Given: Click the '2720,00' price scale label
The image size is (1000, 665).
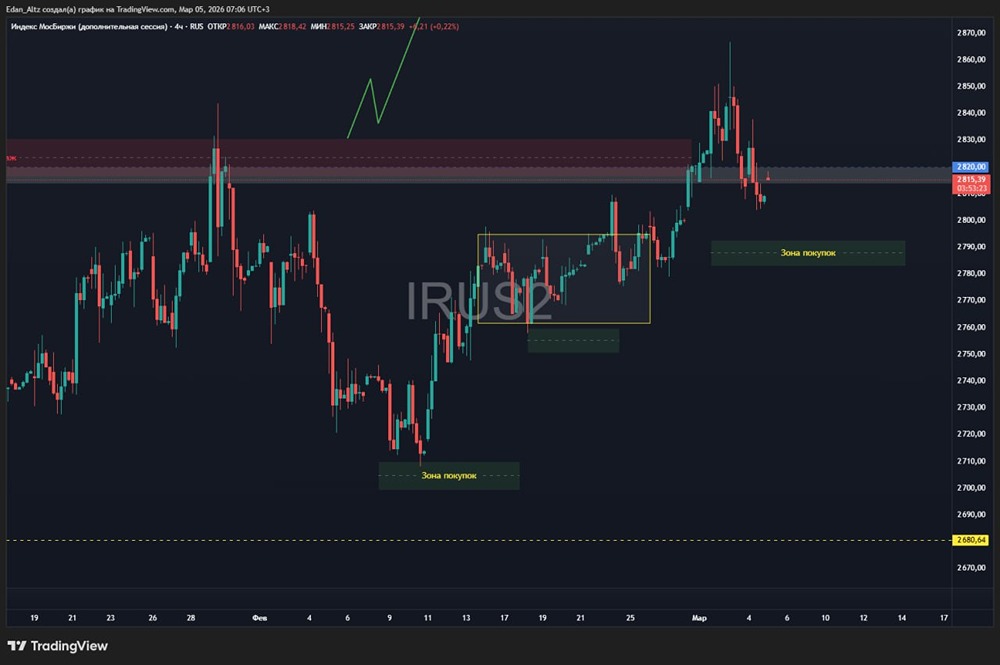Looking at the screenshot, I should pos(971,434).
